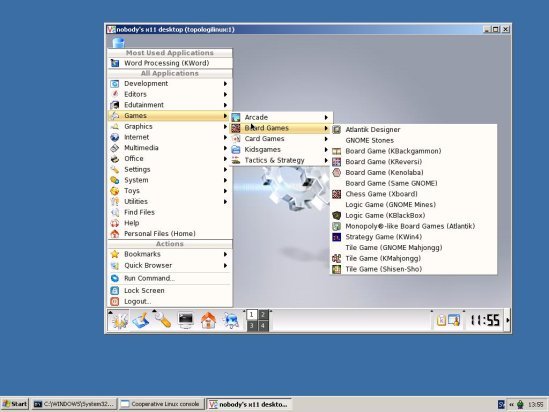Click the Windows Start button
549x412 pixels.
(15, 404)
